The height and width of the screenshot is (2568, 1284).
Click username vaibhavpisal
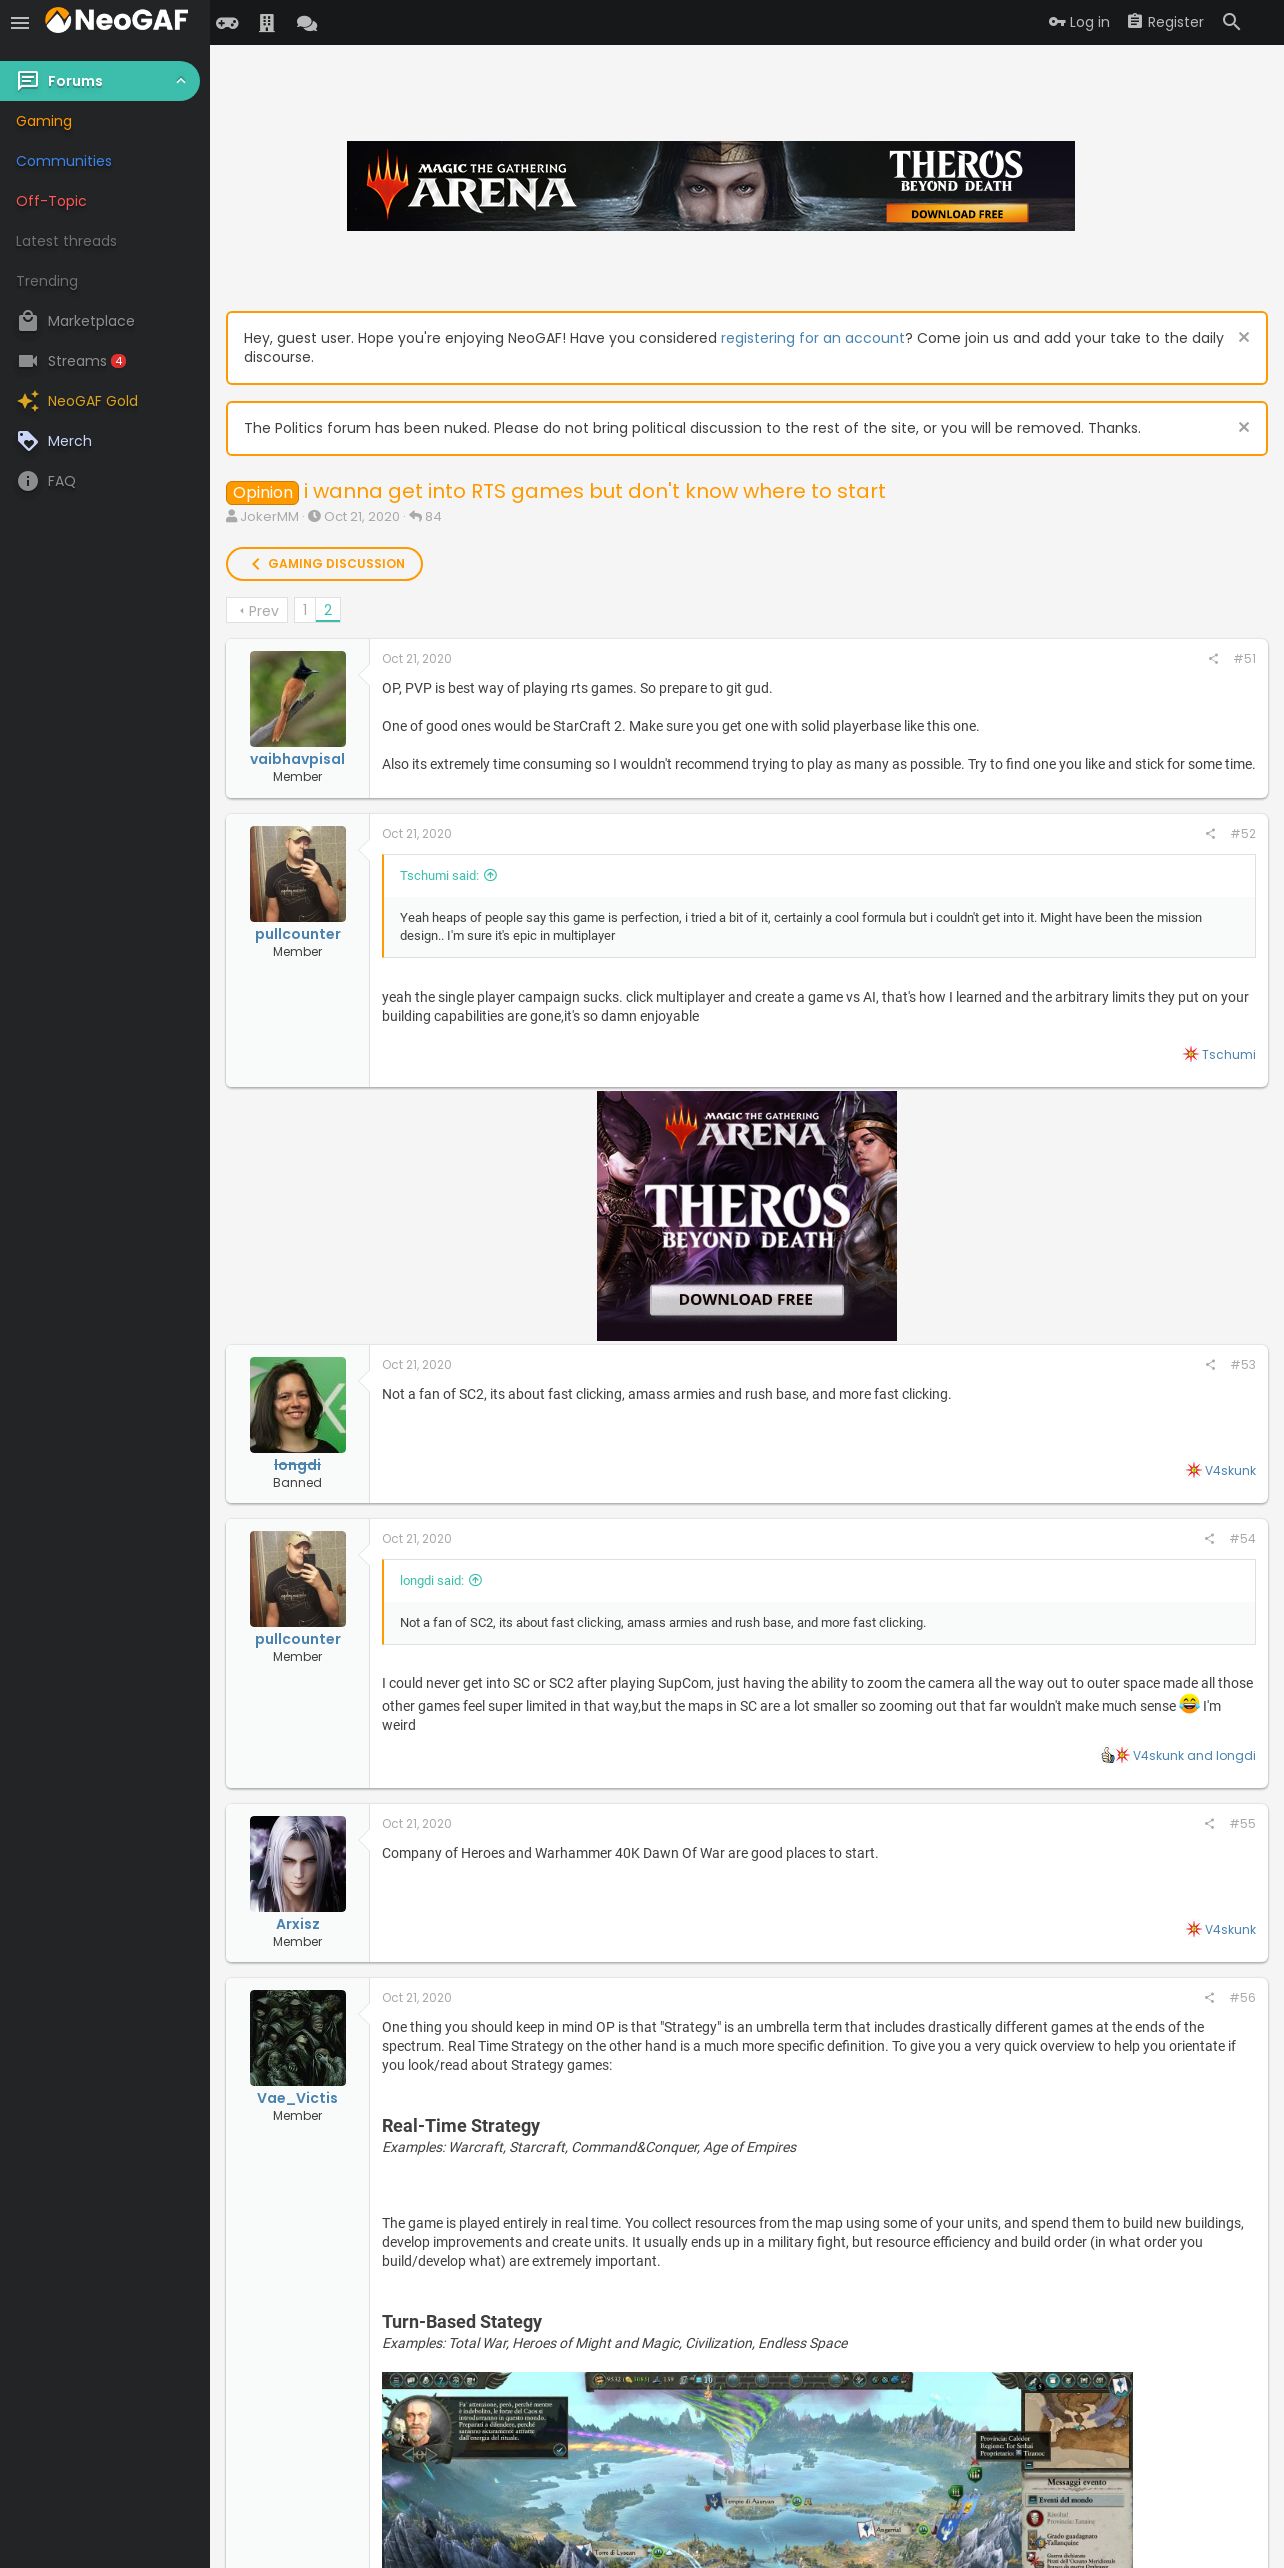[297, 759]
